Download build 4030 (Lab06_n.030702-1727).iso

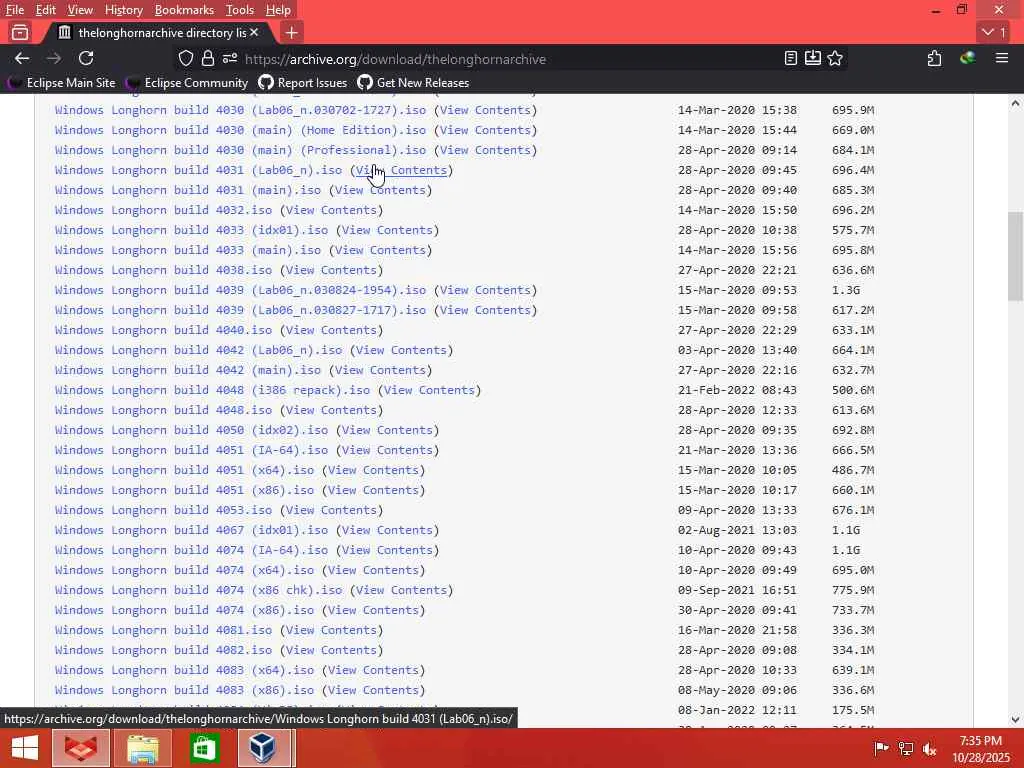[240, 110]
